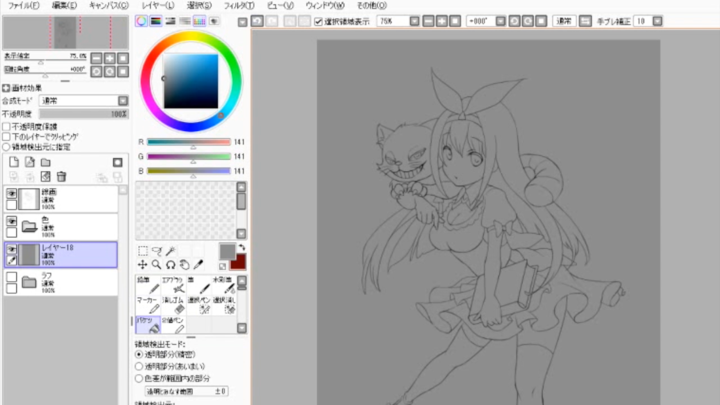Choose the Pencil (鉛筆) brush
Viewport: 720px width, 405px height.
[148, 285]
